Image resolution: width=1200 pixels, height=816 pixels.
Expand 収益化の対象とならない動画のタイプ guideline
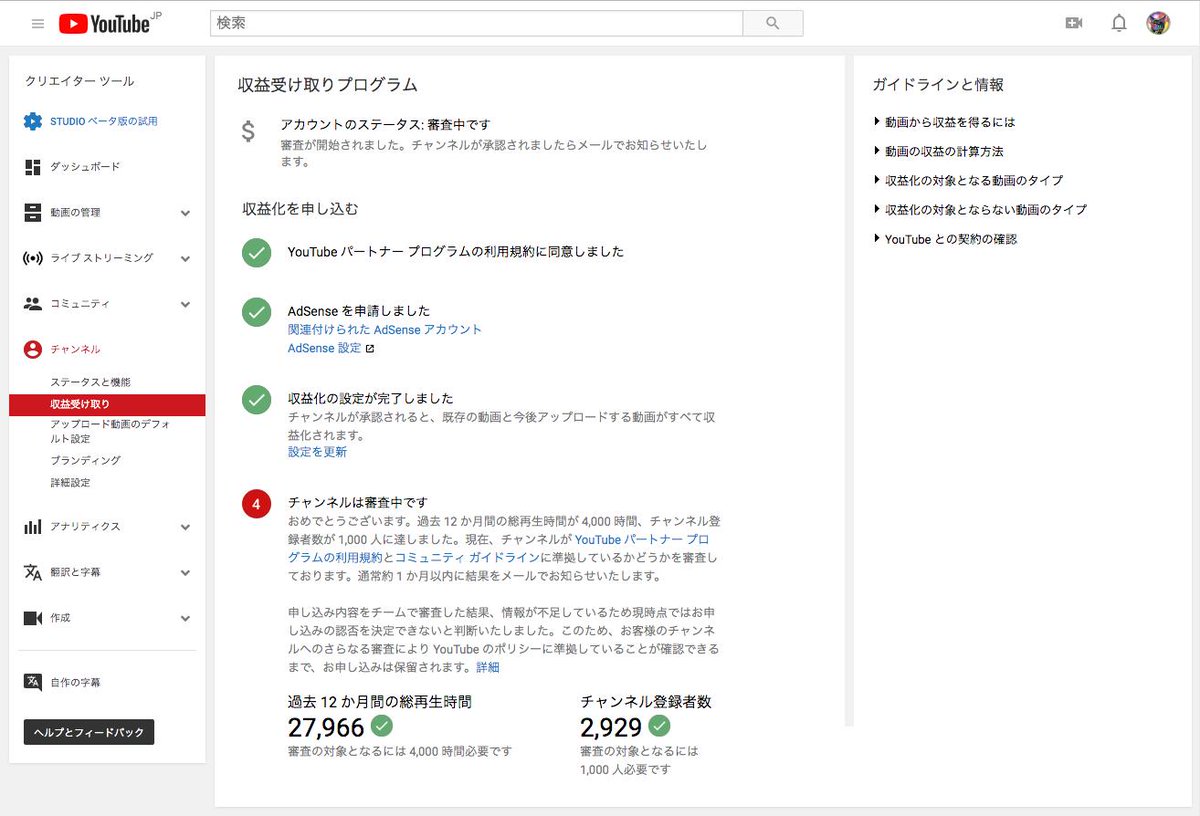click(980, 210)
